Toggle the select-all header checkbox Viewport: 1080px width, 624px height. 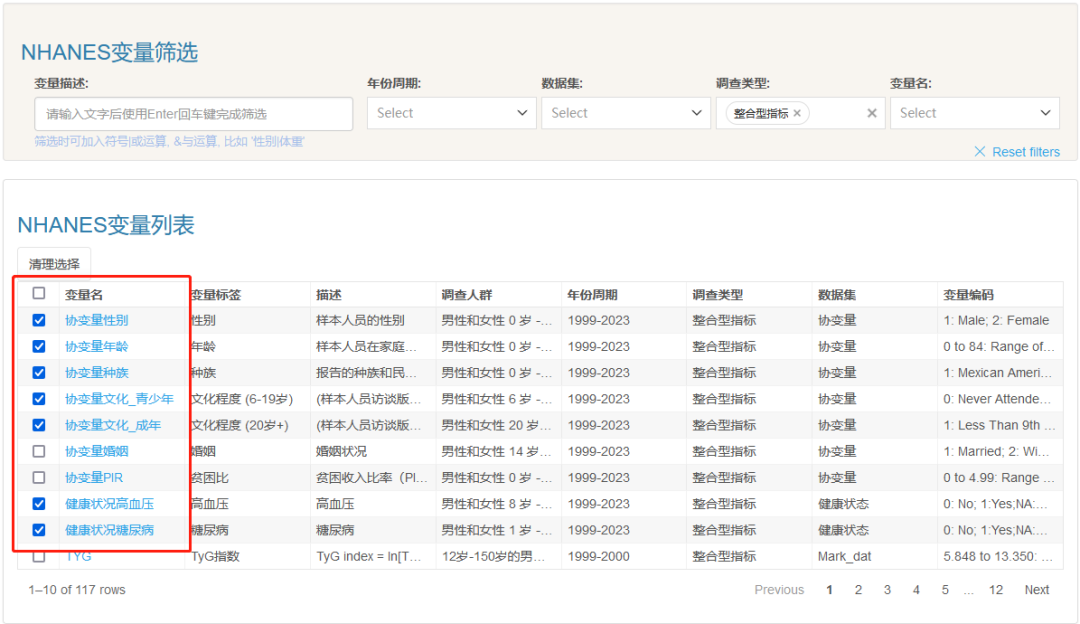tap(39, 293)
